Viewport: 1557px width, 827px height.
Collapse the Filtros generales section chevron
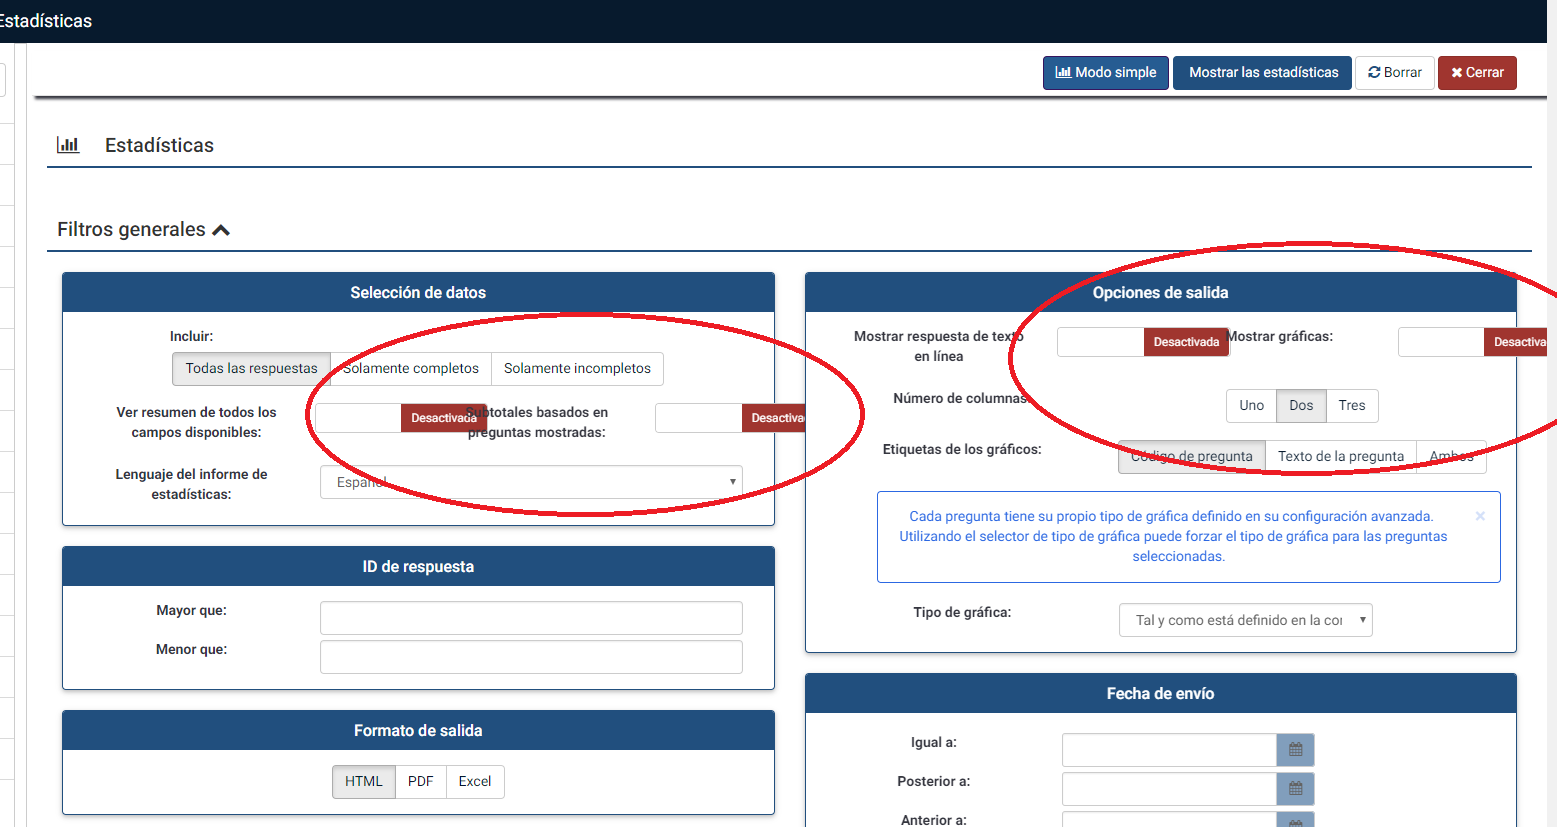pyautogui.click(x=221, y=230)
